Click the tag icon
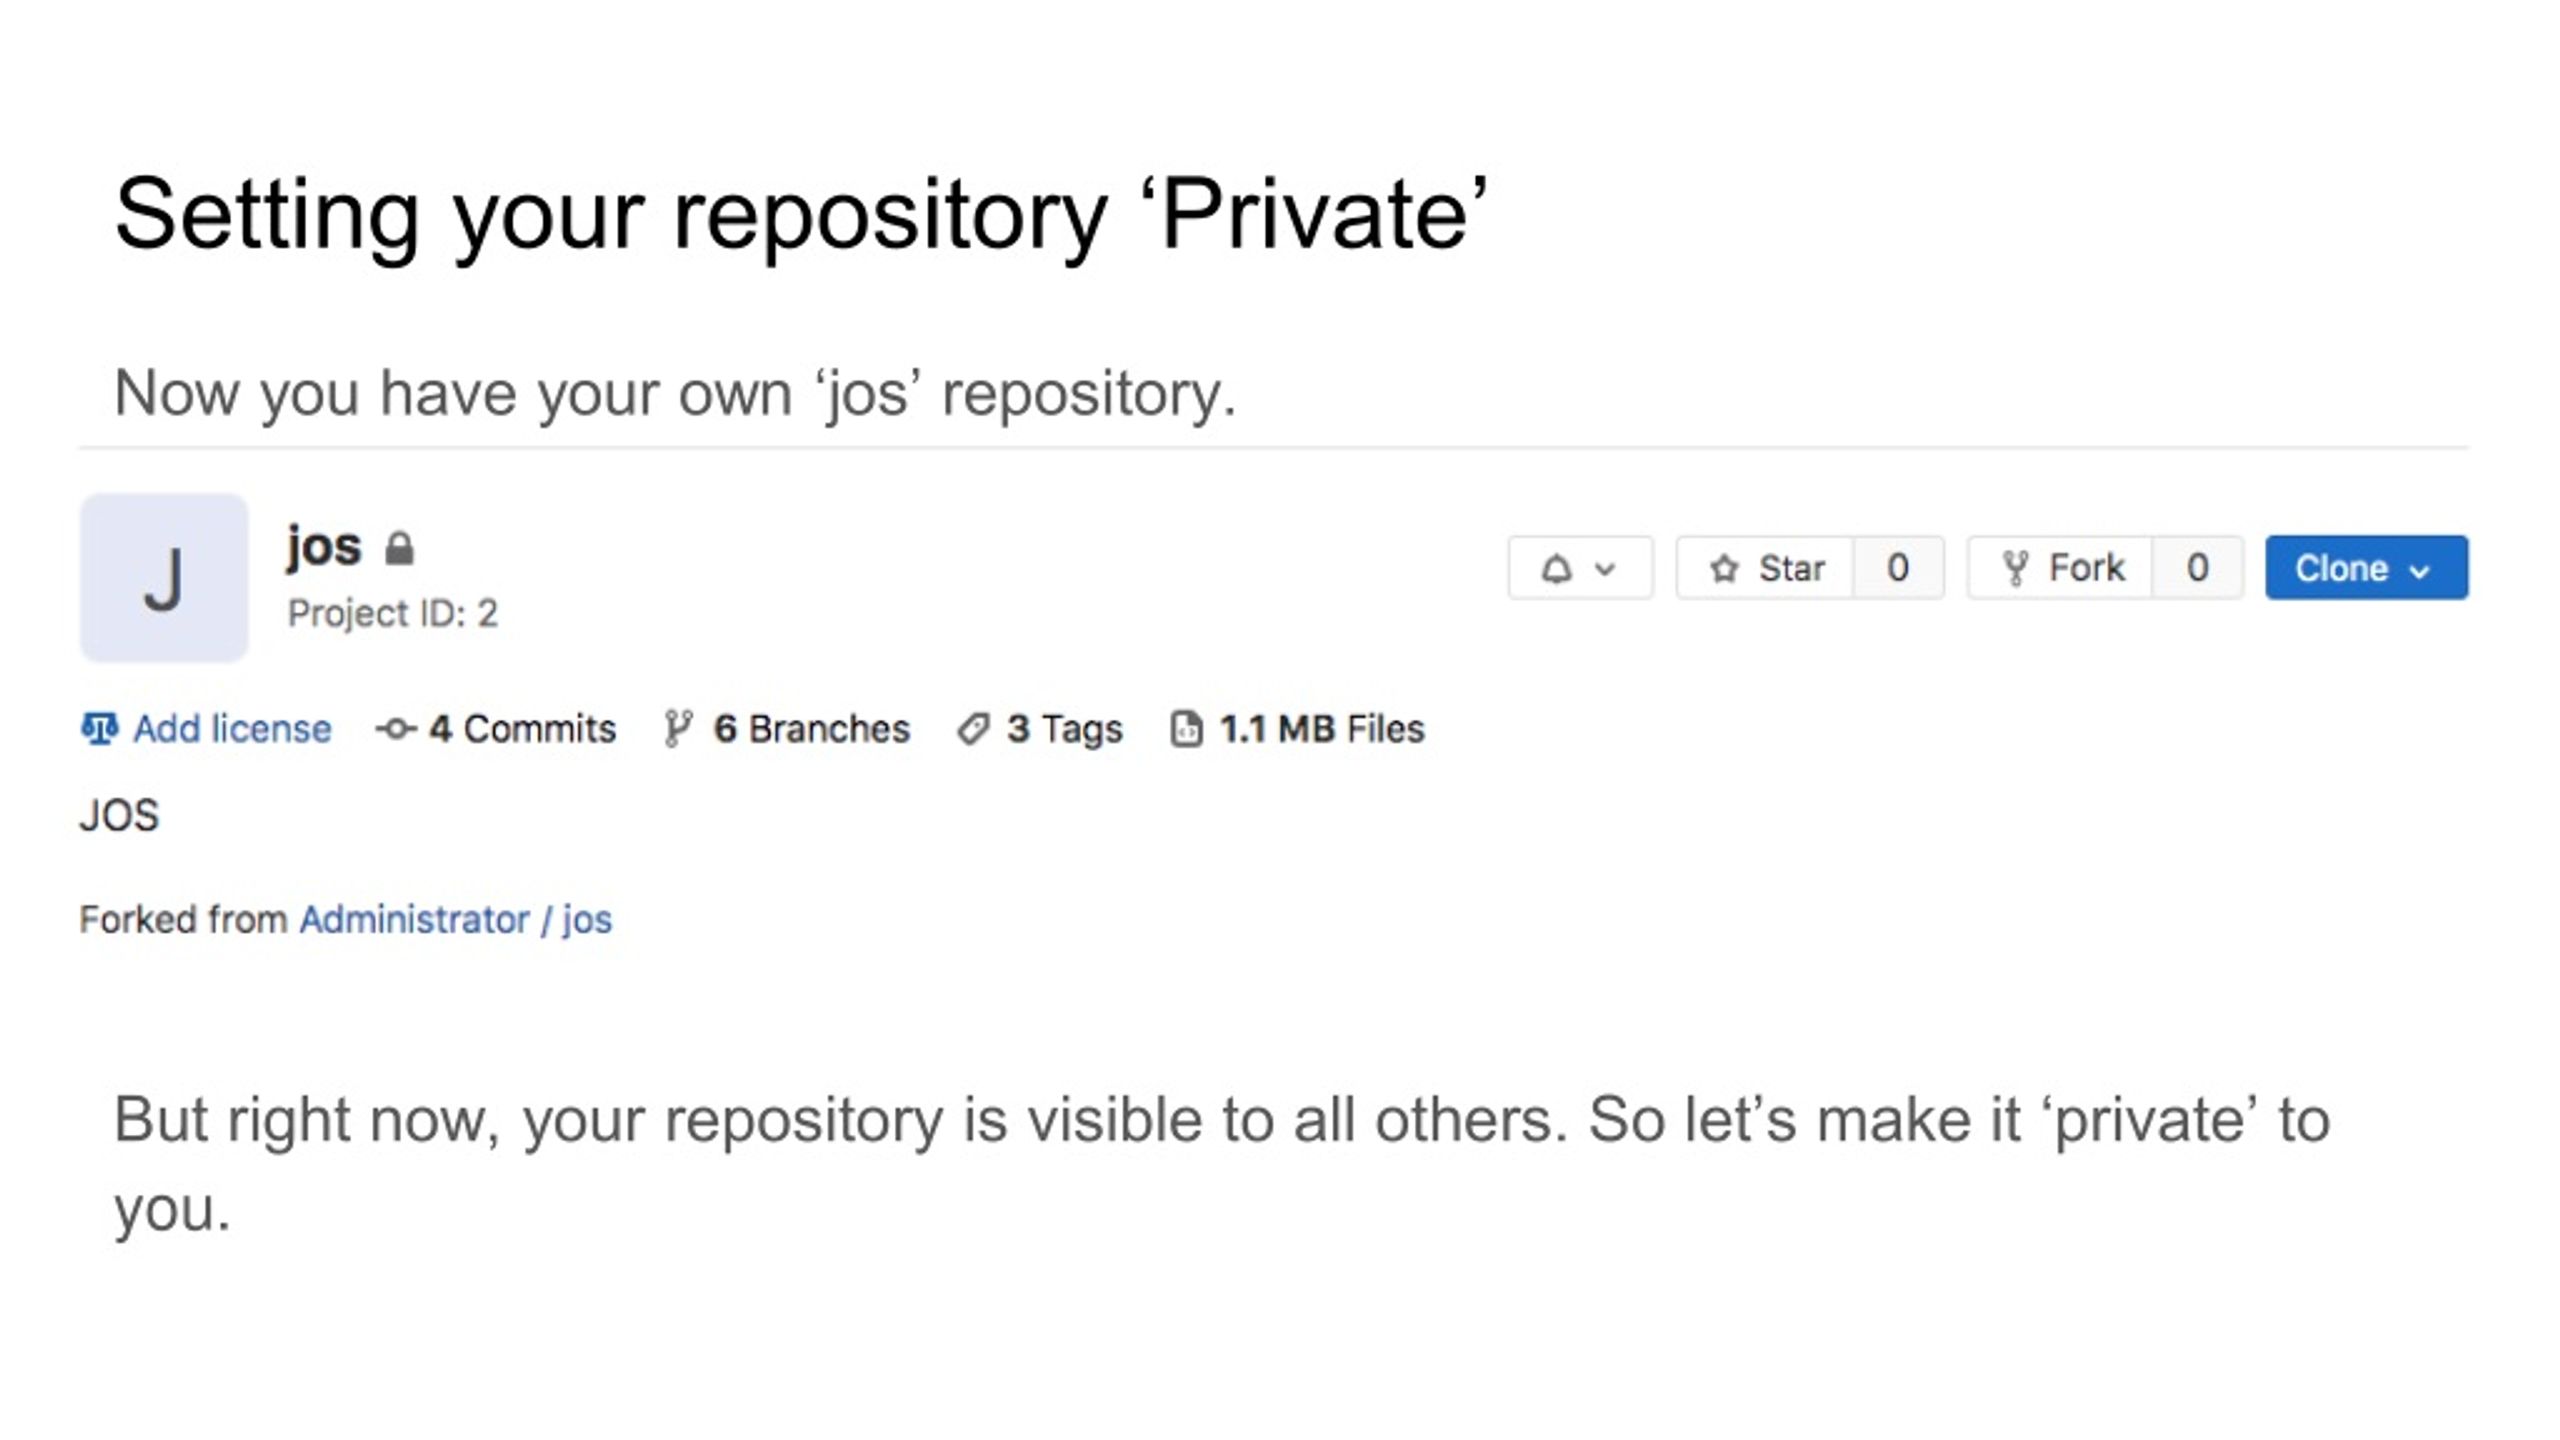This screenshot has height=1440, width=2560. coord(973,729)
